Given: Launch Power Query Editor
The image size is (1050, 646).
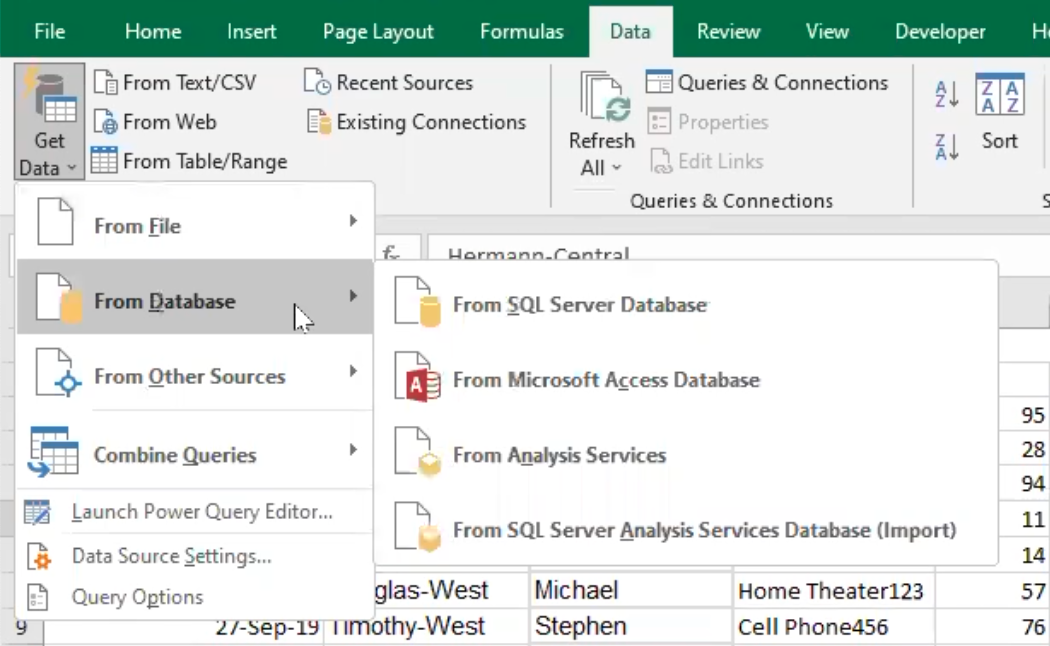Looking at the screenshot, I should point(201,513).
